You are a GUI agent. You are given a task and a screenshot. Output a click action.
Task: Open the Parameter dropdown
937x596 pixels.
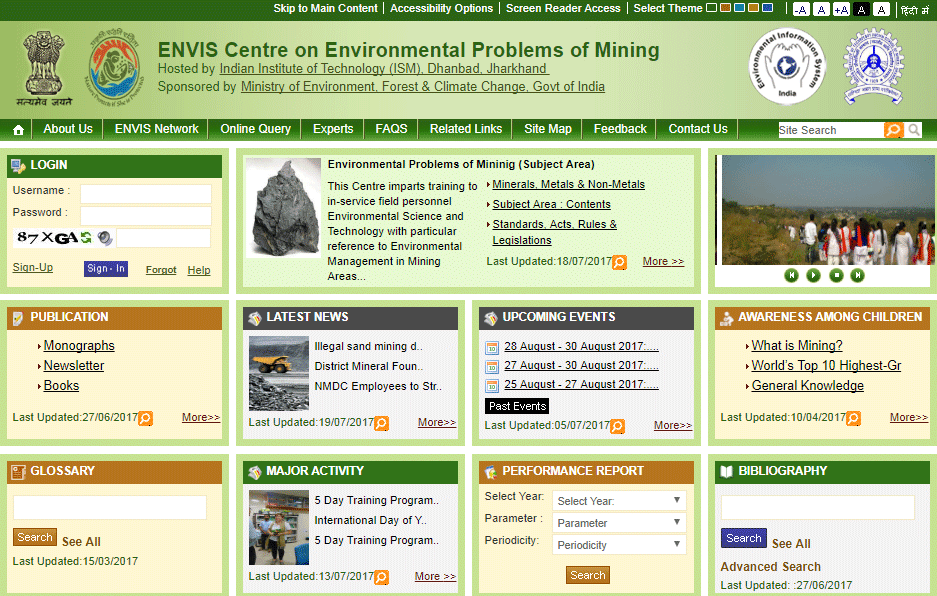point(619,523)
